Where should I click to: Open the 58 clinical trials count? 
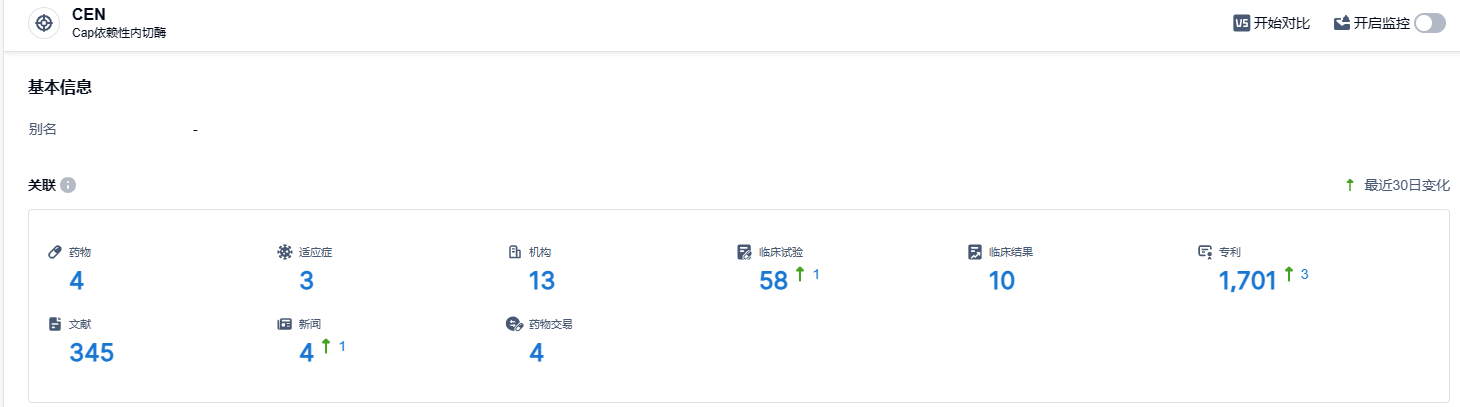[774, 281]
